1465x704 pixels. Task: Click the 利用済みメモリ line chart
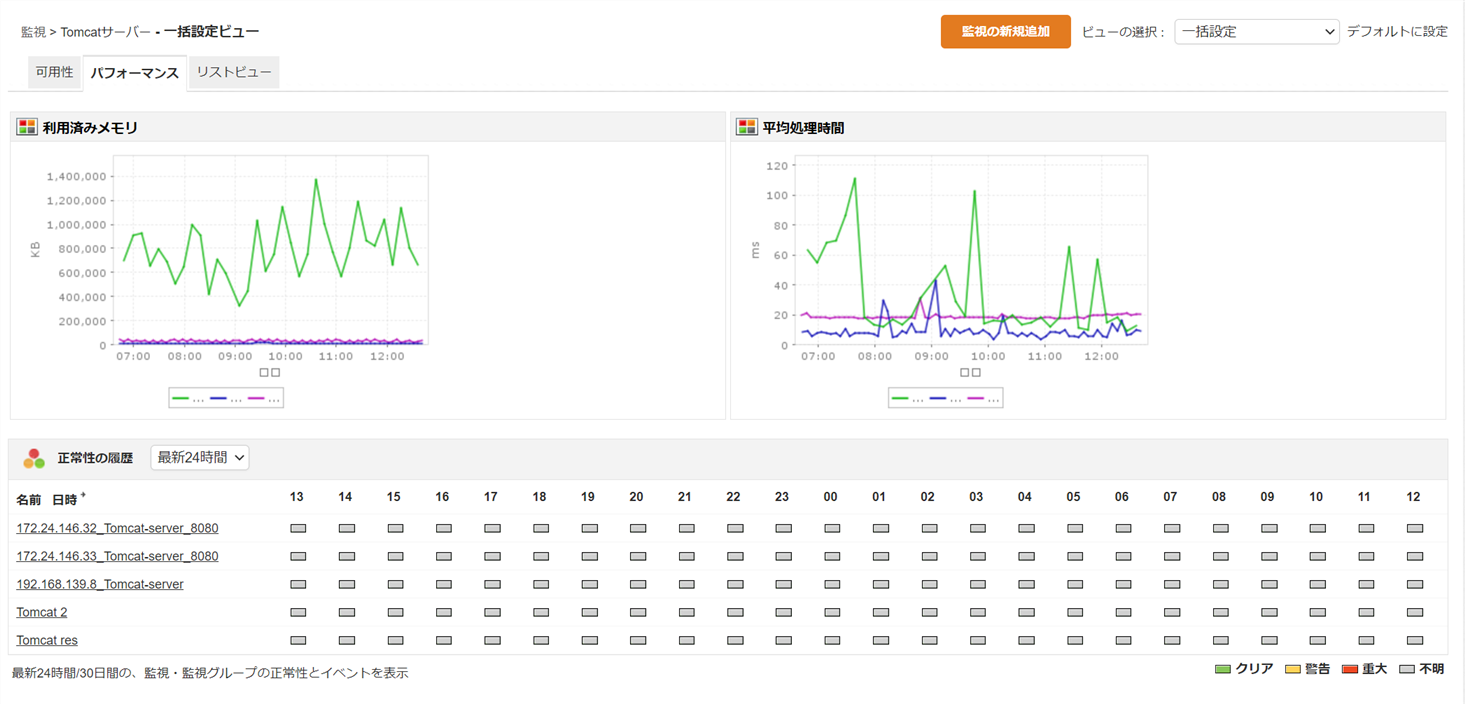(270, 250)
